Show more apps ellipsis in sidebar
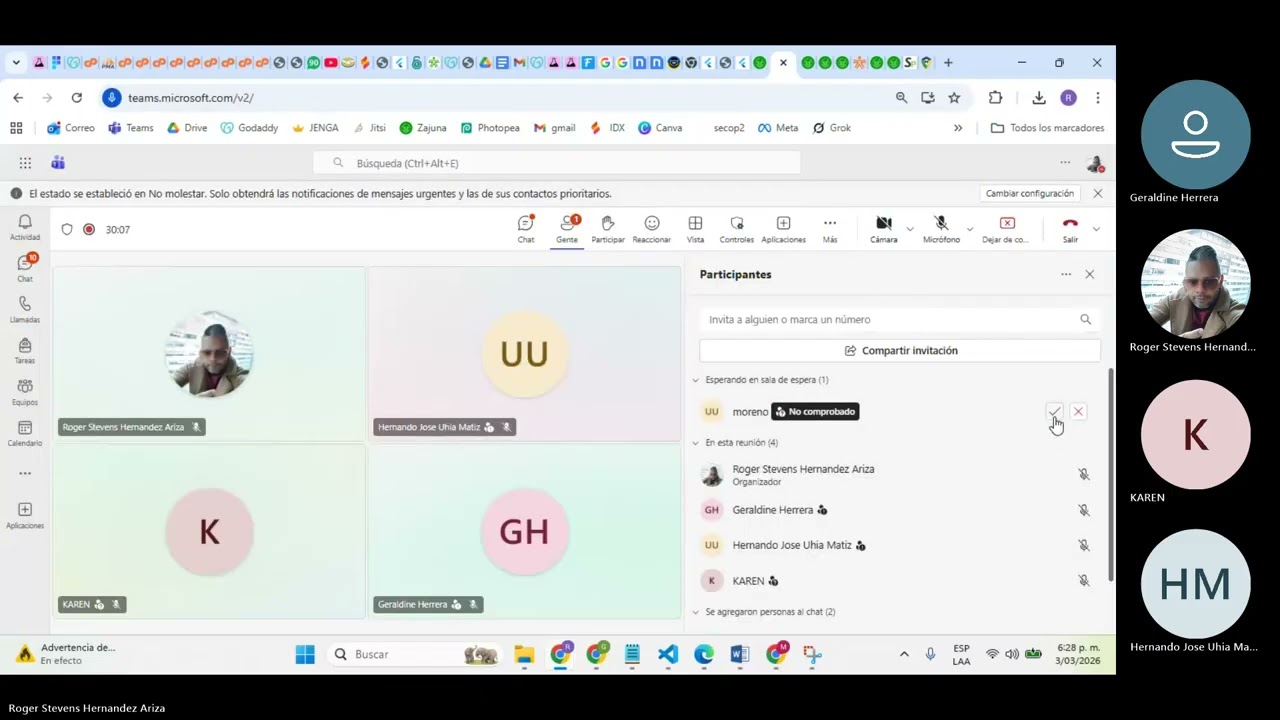This screenshot has height=720, width=1280. (25, 473)
